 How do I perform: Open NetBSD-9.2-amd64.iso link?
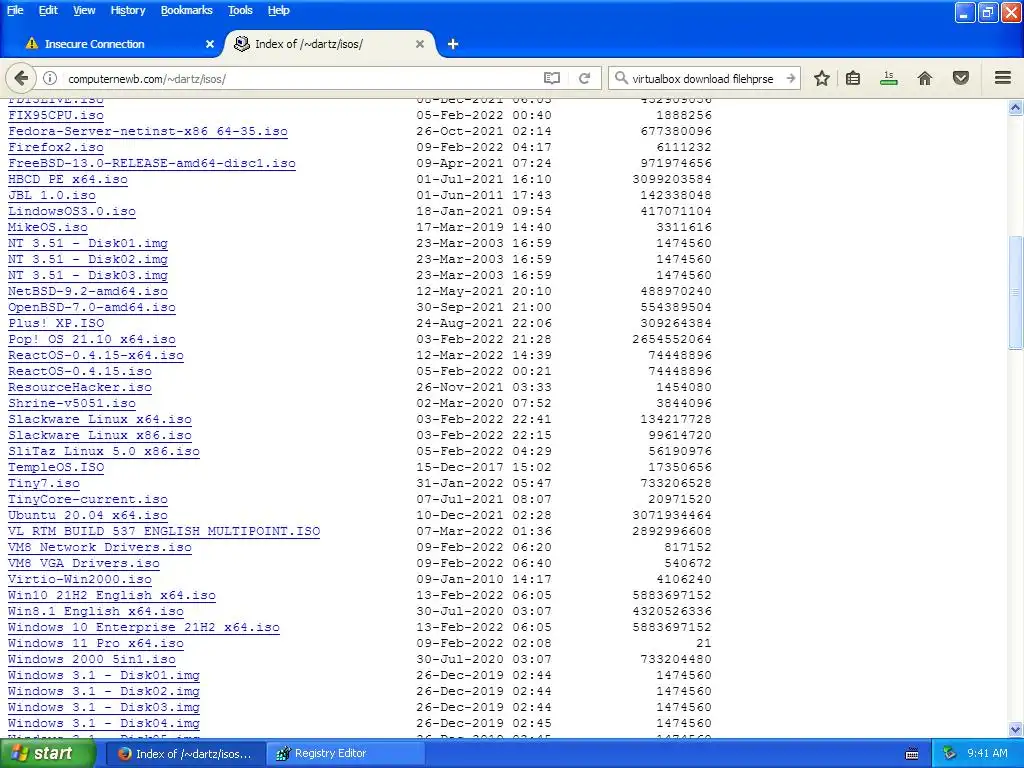click(88, 291)
